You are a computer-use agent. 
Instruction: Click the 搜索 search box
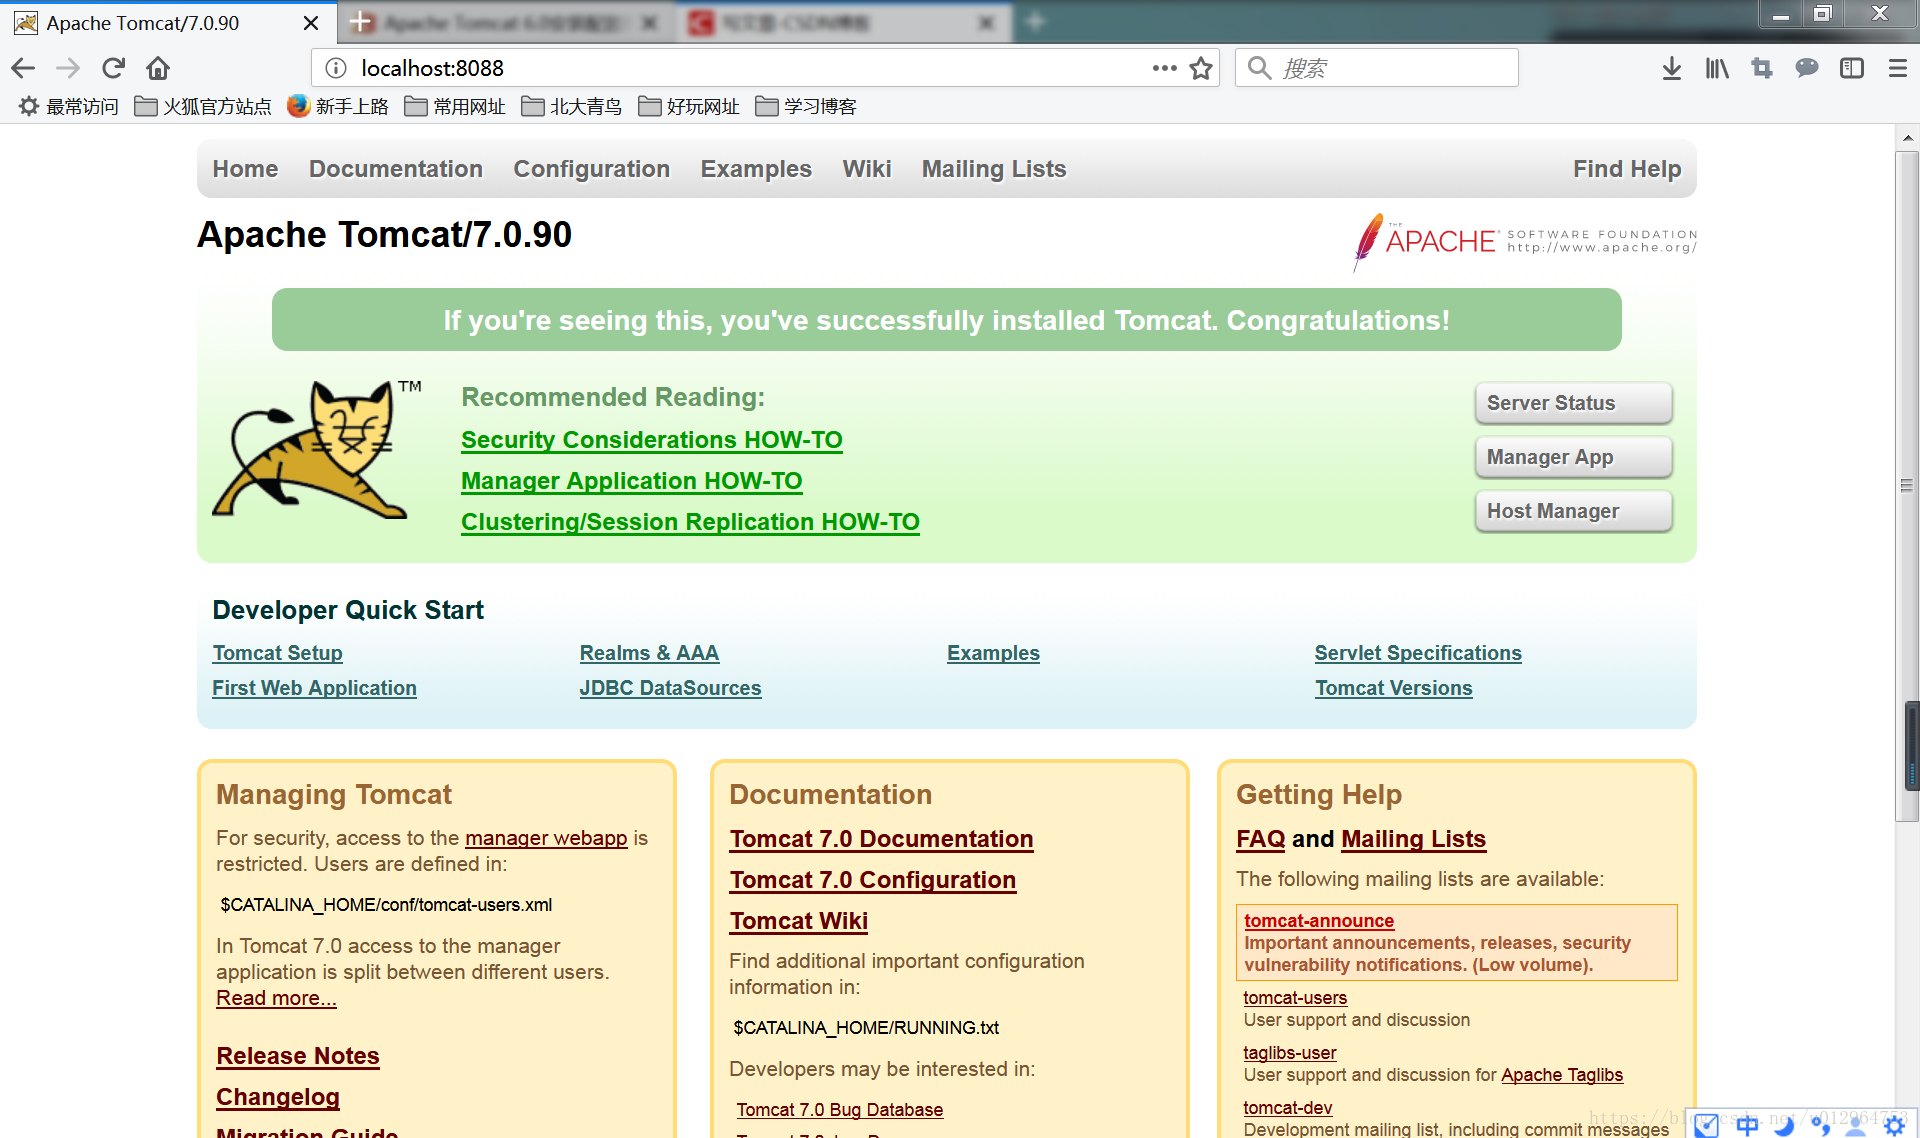(x=1376, y=68)
